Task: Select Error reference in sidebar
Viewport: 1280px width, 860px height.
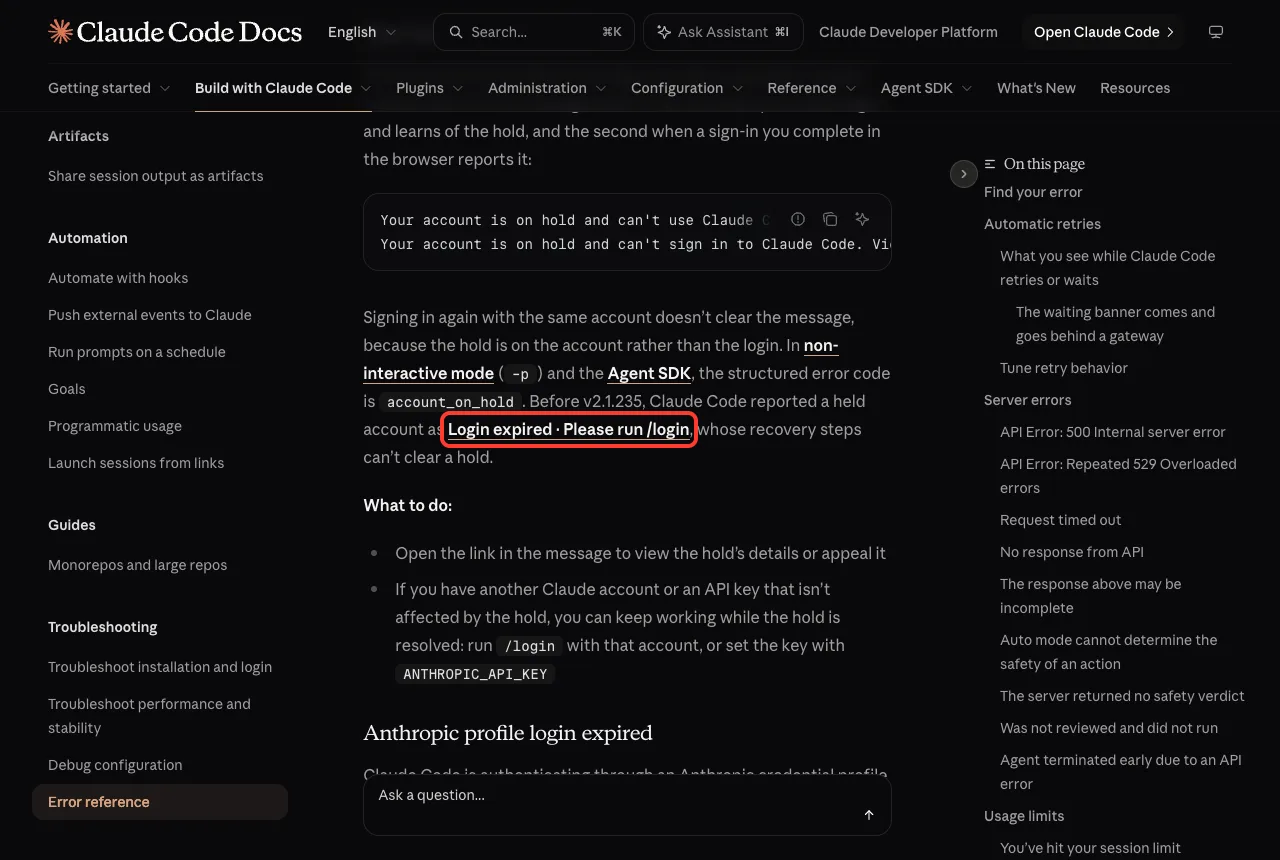Action: point(160,802)
